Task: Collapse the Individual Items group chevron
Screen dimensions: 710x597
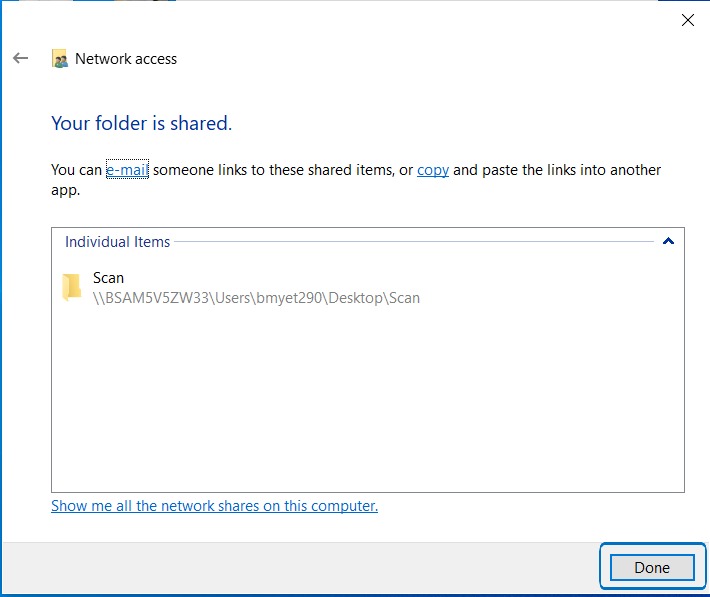Action: point(668,241)
